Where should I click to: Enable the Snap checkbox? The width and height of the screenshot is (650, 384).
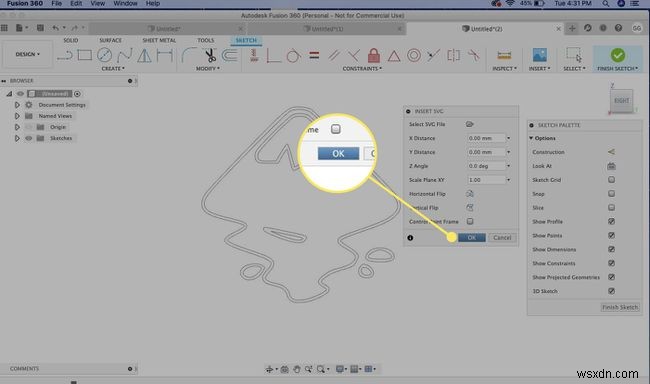click(611, 194)
